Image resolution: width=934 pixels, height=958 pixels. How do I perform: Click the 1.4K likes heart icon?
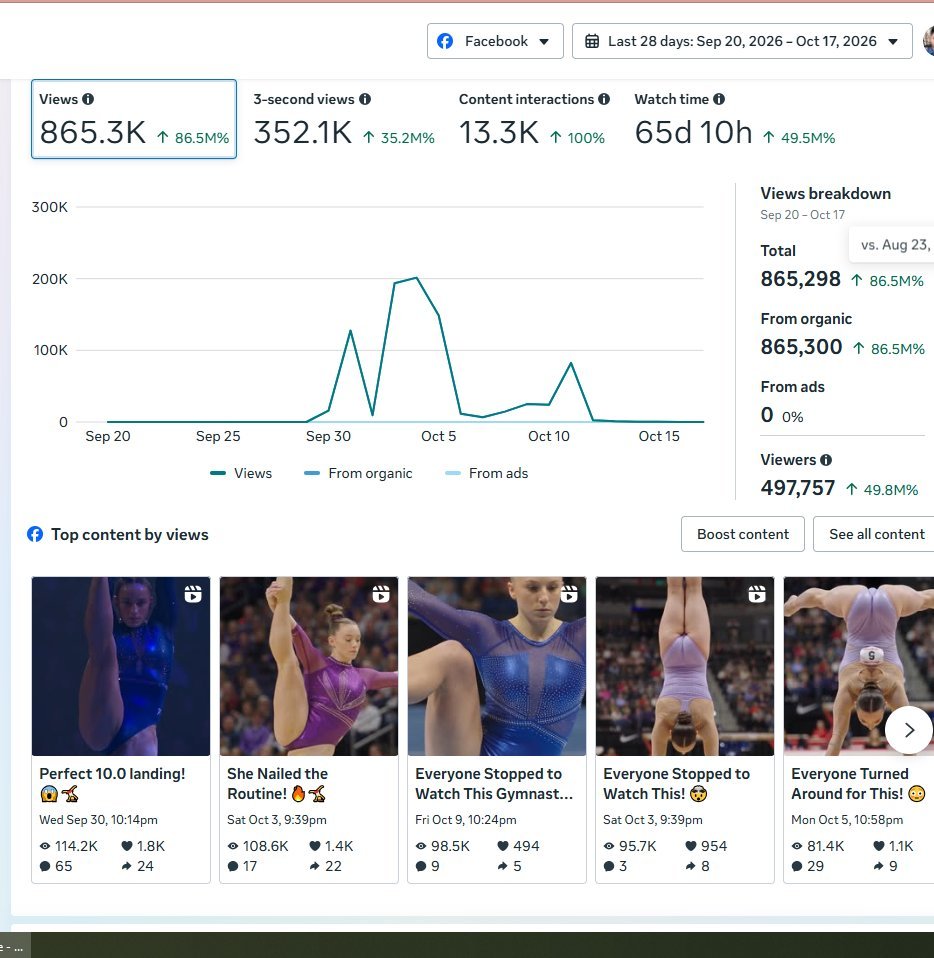point(315,846)
